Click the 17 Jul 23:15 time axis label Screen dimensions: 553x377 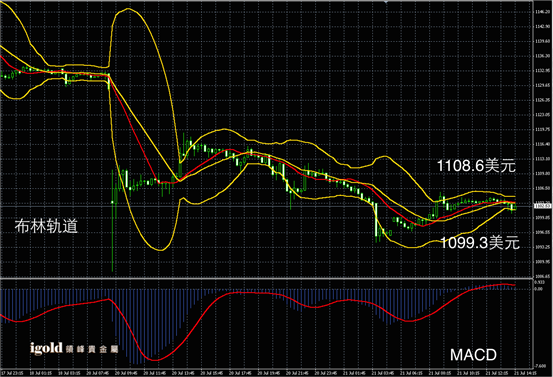click(12, 373)
